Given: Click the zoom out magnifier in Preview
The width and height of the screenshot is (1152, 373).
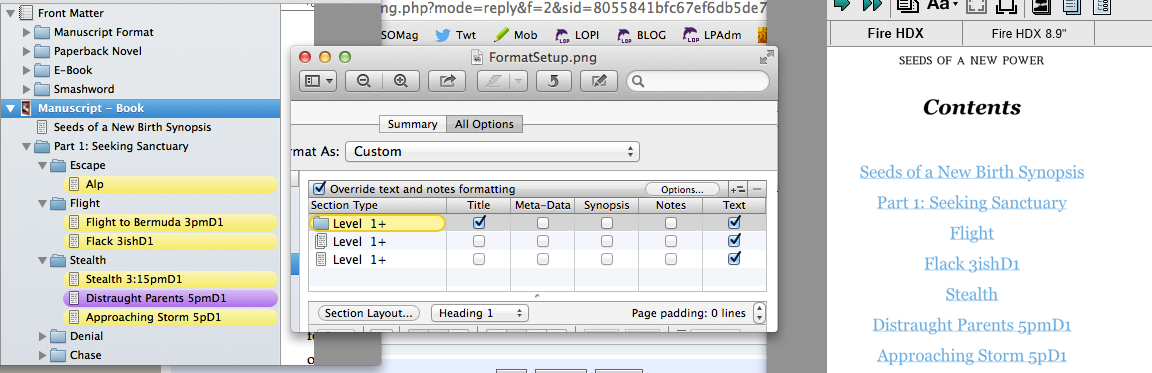Looking at the screenshot, I should click(363, 82).
